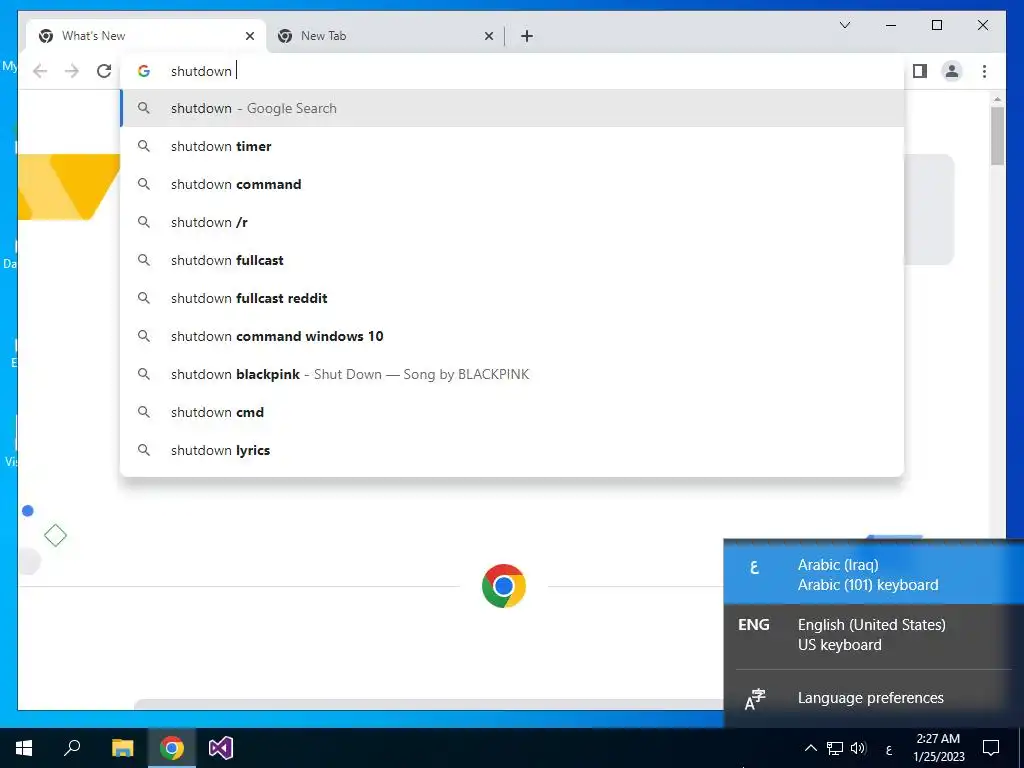Open Chrome's three-dot menu

[984, 71]
